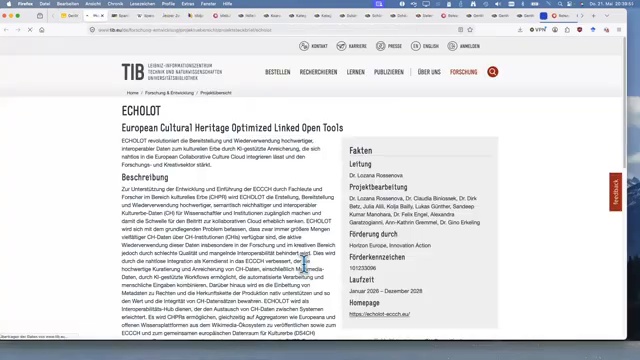
Task: Click the Projektübersicht breadcrumb
Action: (x=216, y=93)
